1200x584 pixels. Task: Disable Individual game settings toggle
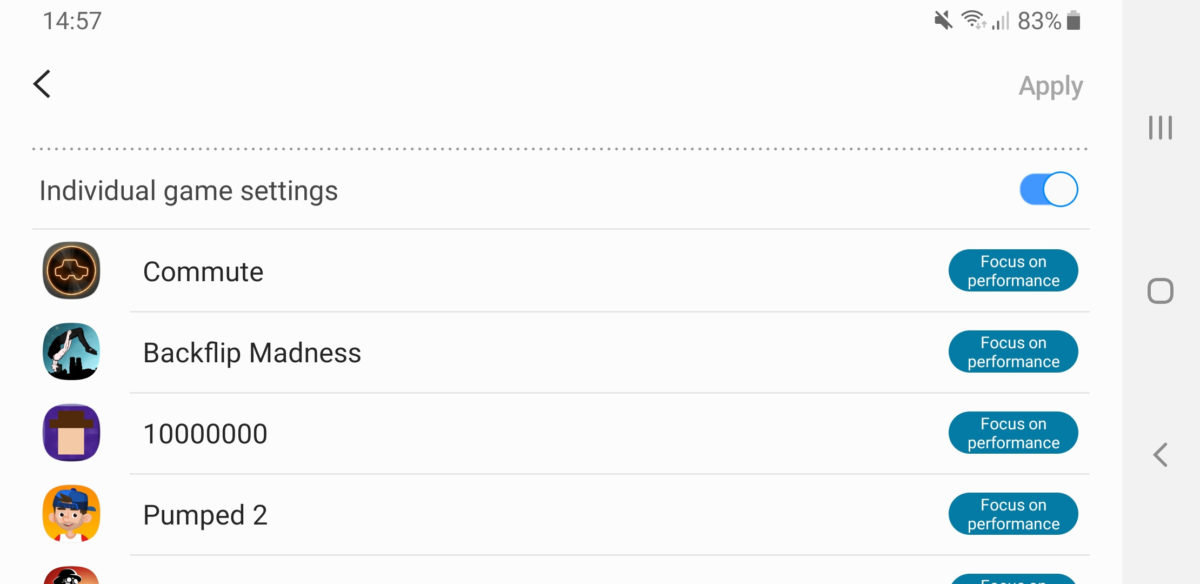1048,190
